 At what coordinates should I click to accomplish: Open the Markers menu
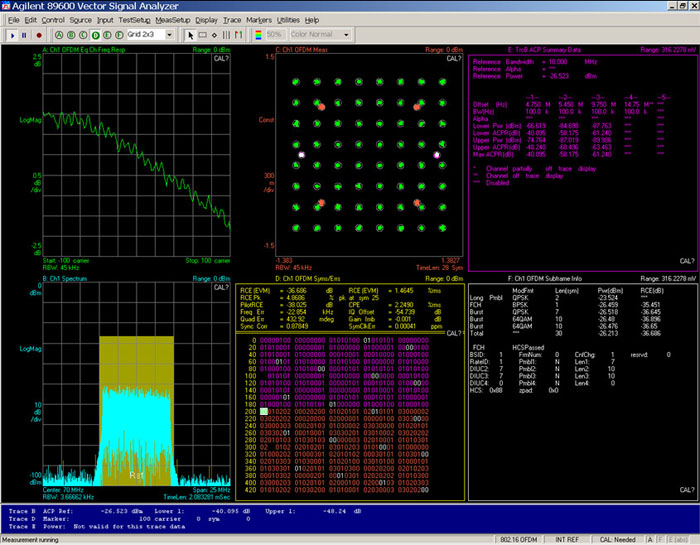coord(258,20)
